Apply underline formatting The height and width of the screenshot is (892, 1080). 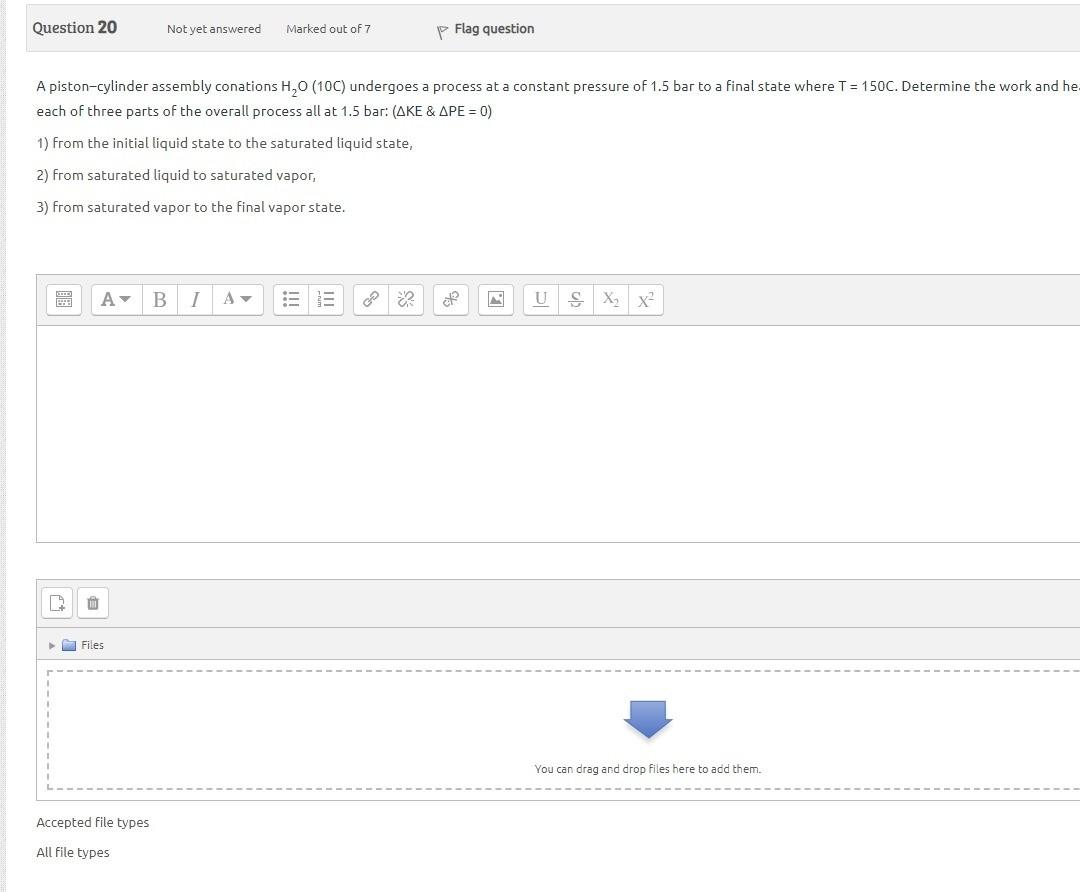541,300
